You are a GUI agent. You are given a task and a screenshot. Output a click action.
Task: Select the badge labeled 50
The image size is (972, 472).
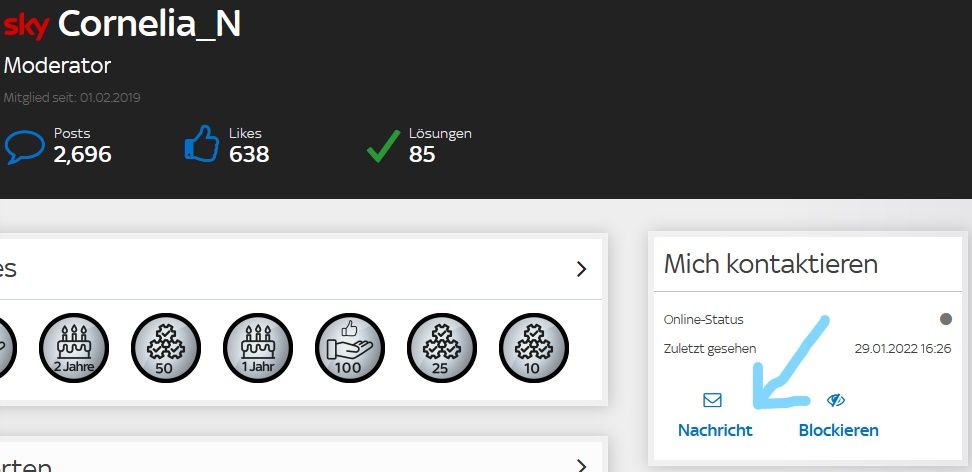166,348
